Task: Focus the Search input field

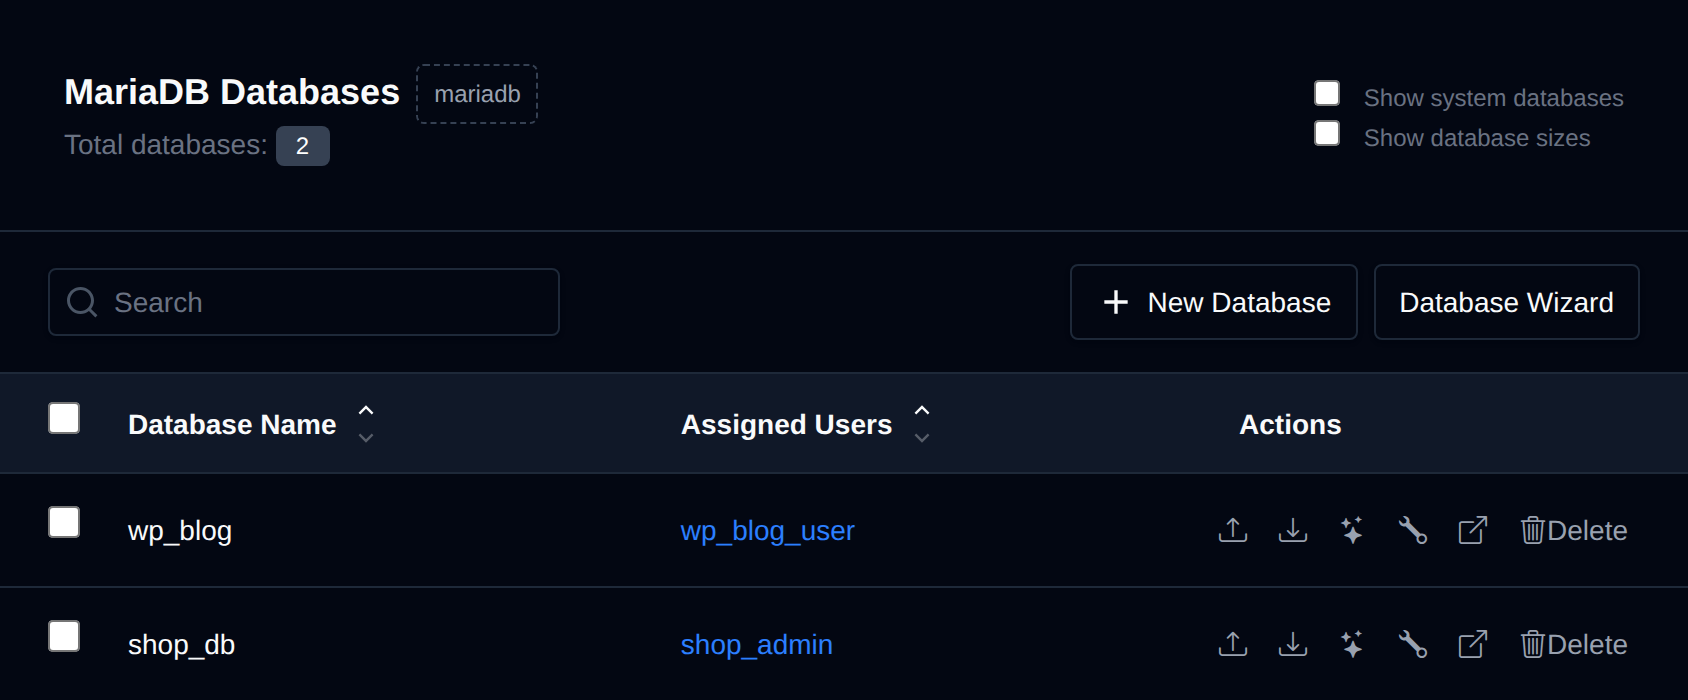Action: pos(304,302)
